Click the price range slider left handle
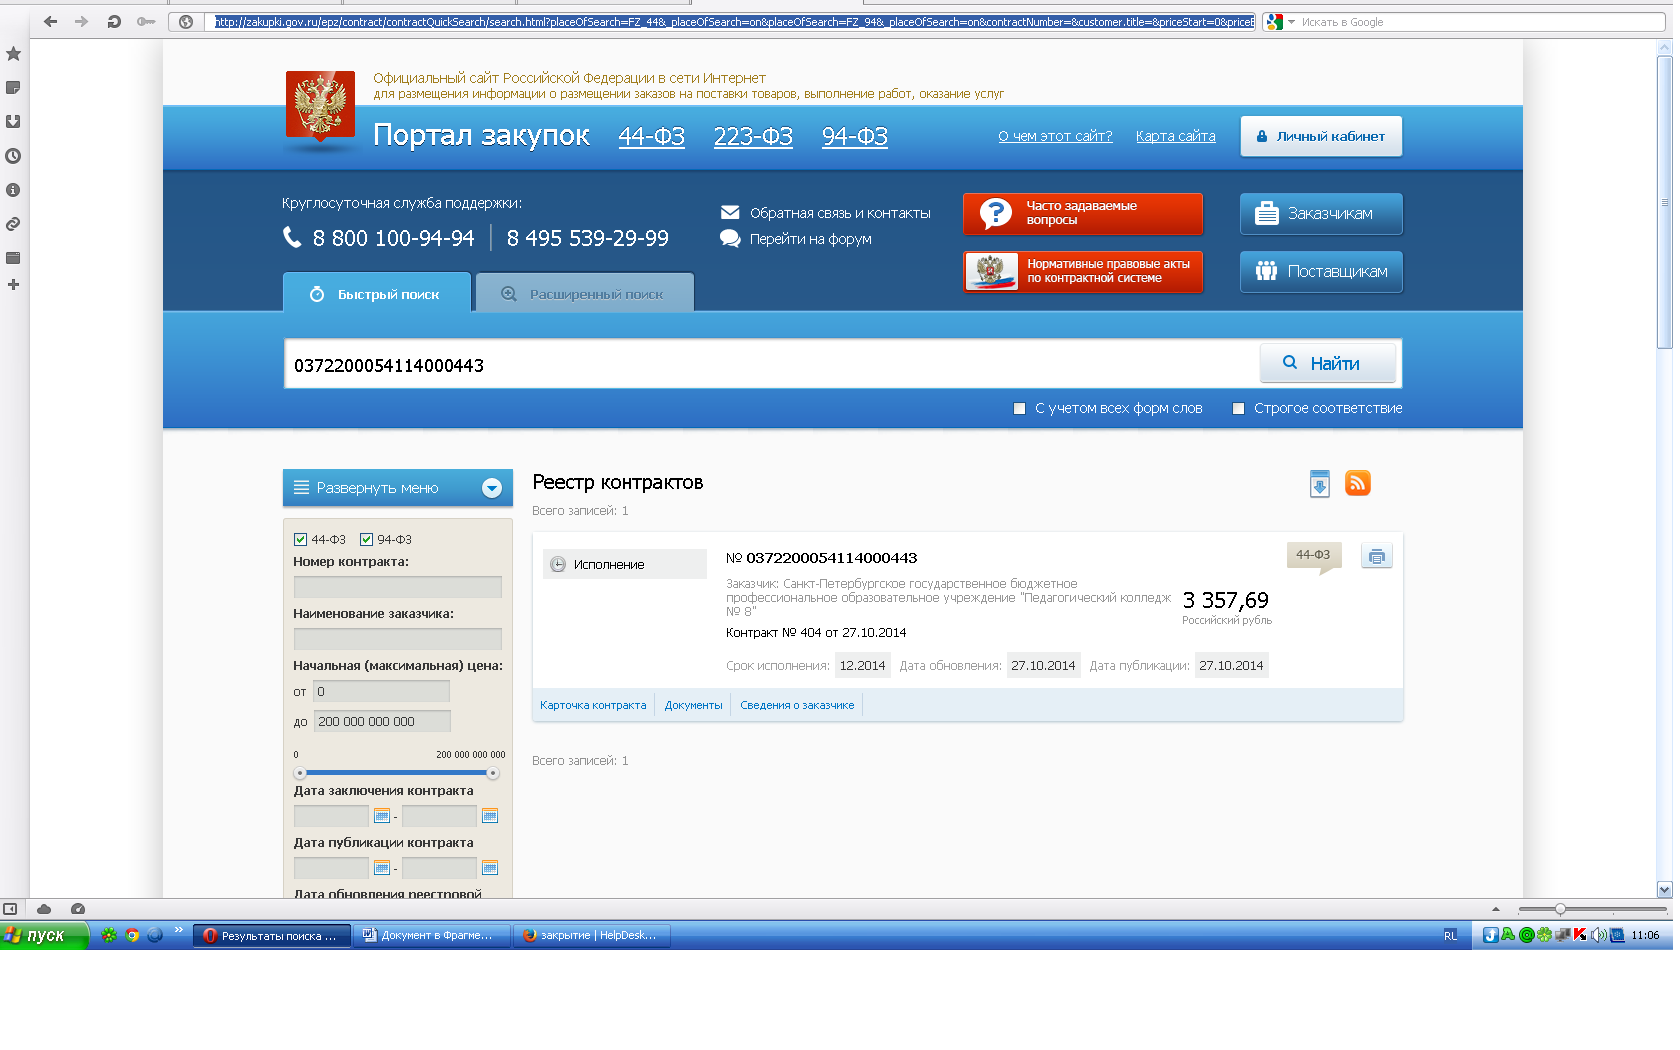This screenshot has width=1680, height=1050. (300, 773)
